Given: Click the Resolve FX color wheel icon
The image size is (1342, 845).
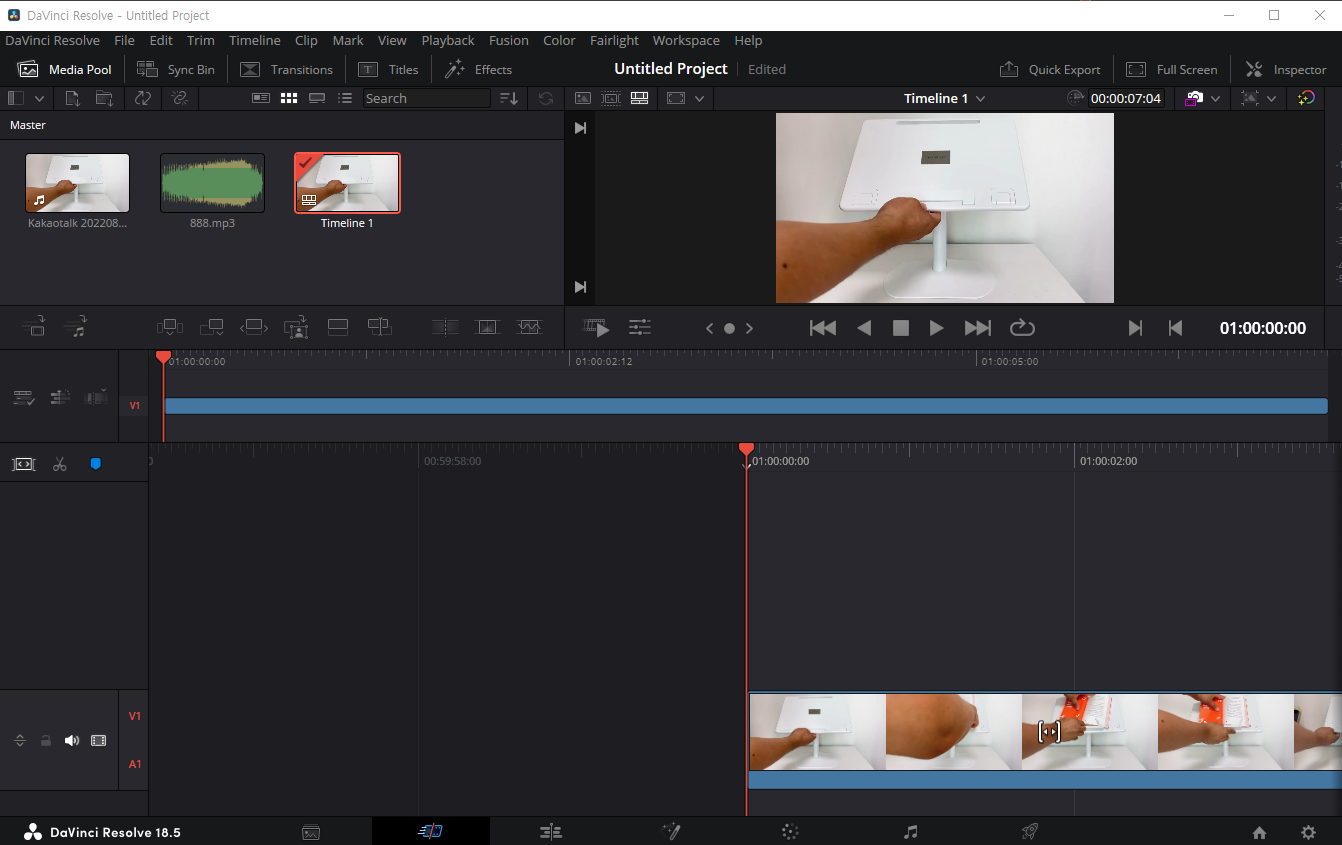Looking at the screenshot, I should tap(1306, 98).
